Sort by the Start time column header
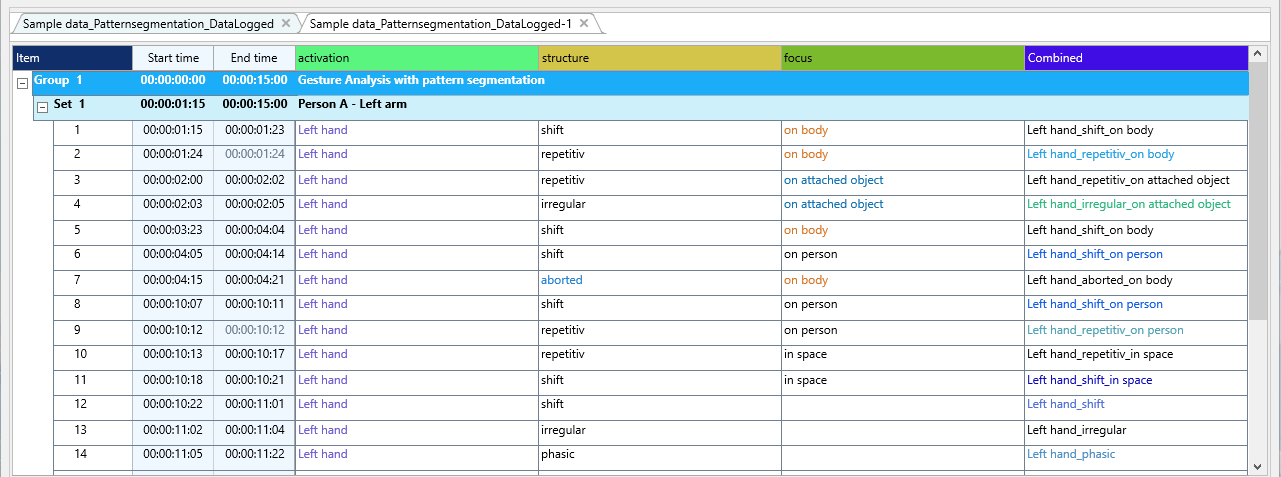The image size is (1281, 477). tap(173, 58)
